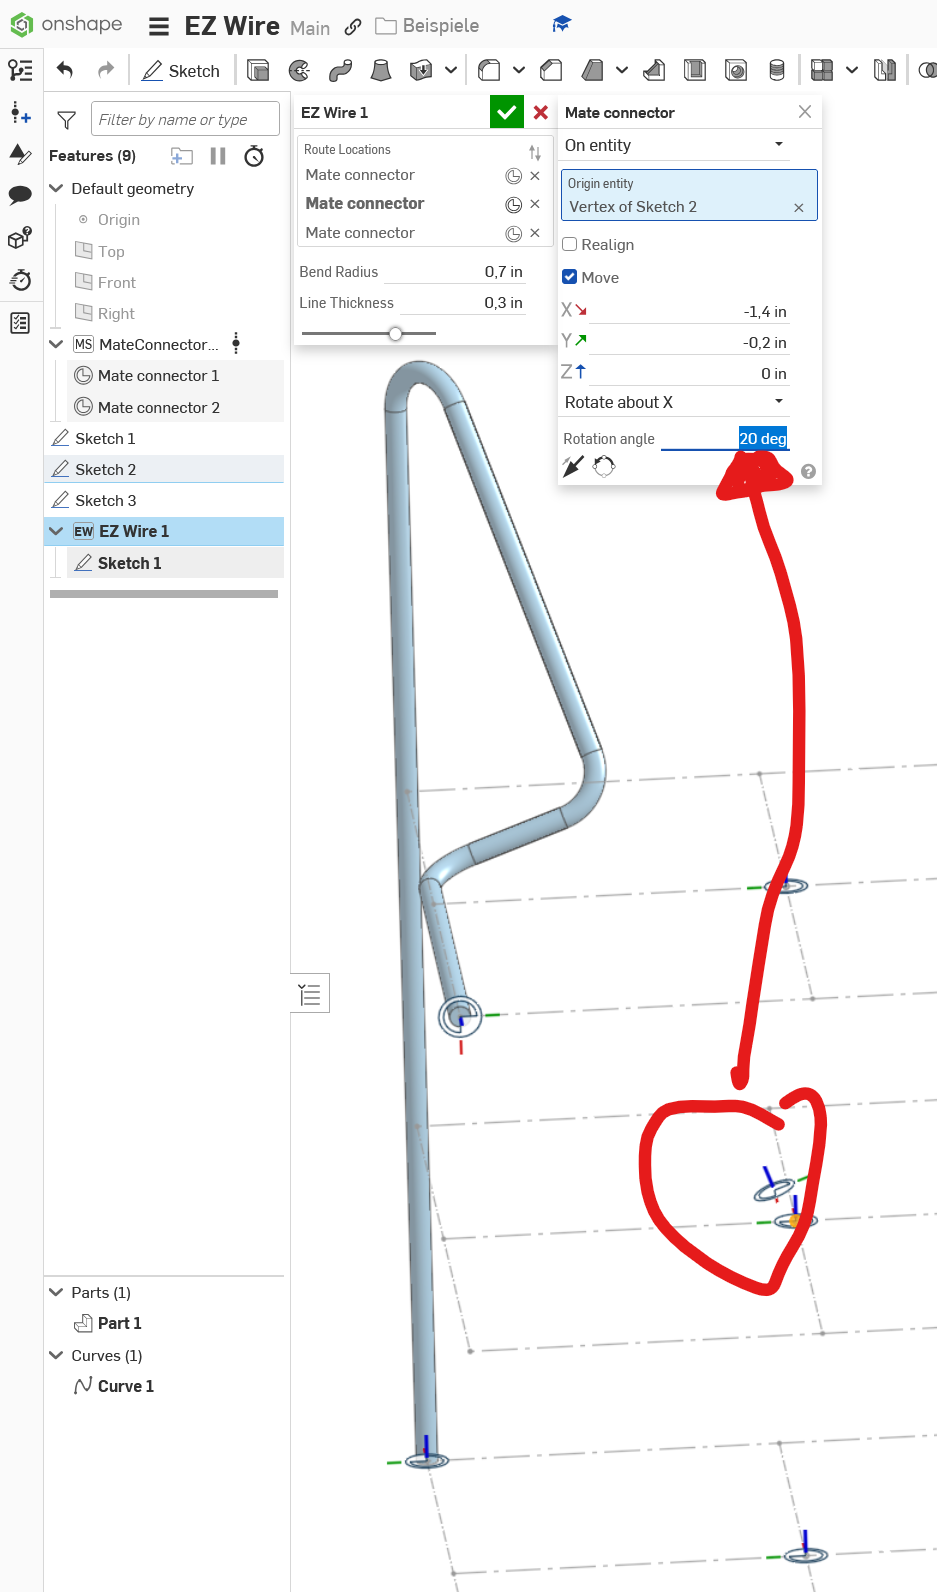Select the Linear pattern tool

click(x=822, y=70)
